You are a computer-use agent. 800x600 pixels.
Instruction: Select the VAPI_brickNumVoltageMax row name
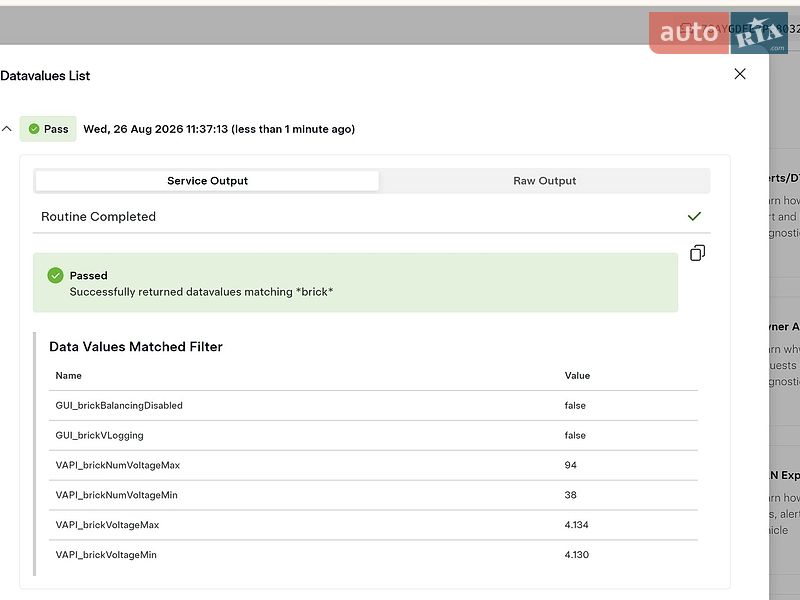pyautogui.click(x=118, y=465)
